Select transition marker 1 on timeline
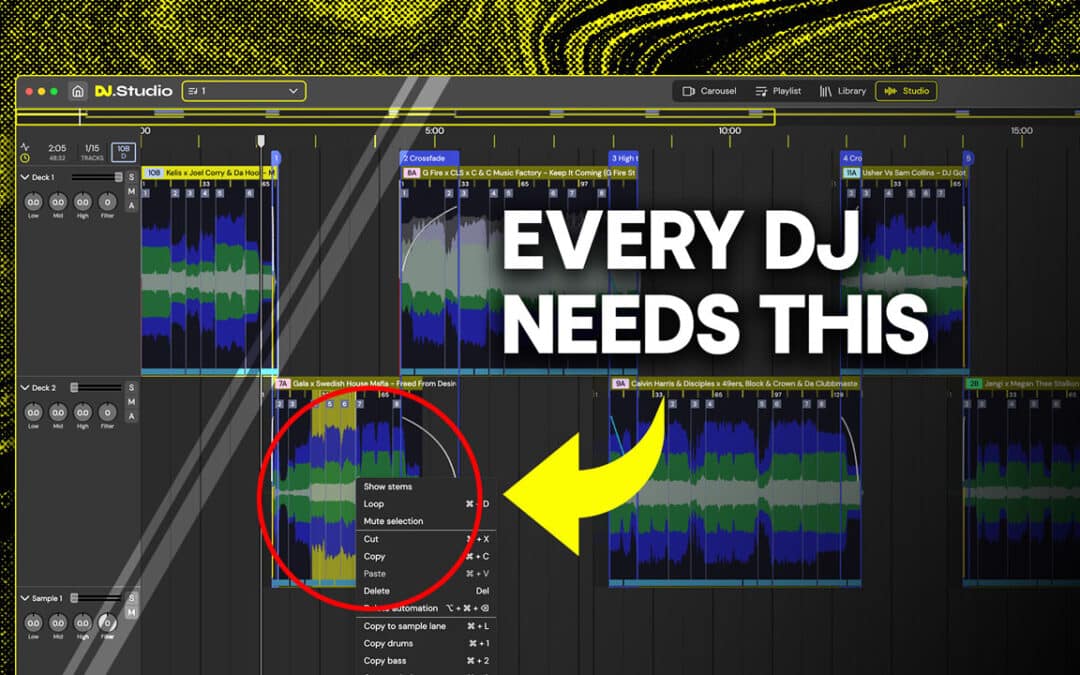This screenshot has width=1080, height=675. click(276, 158)
